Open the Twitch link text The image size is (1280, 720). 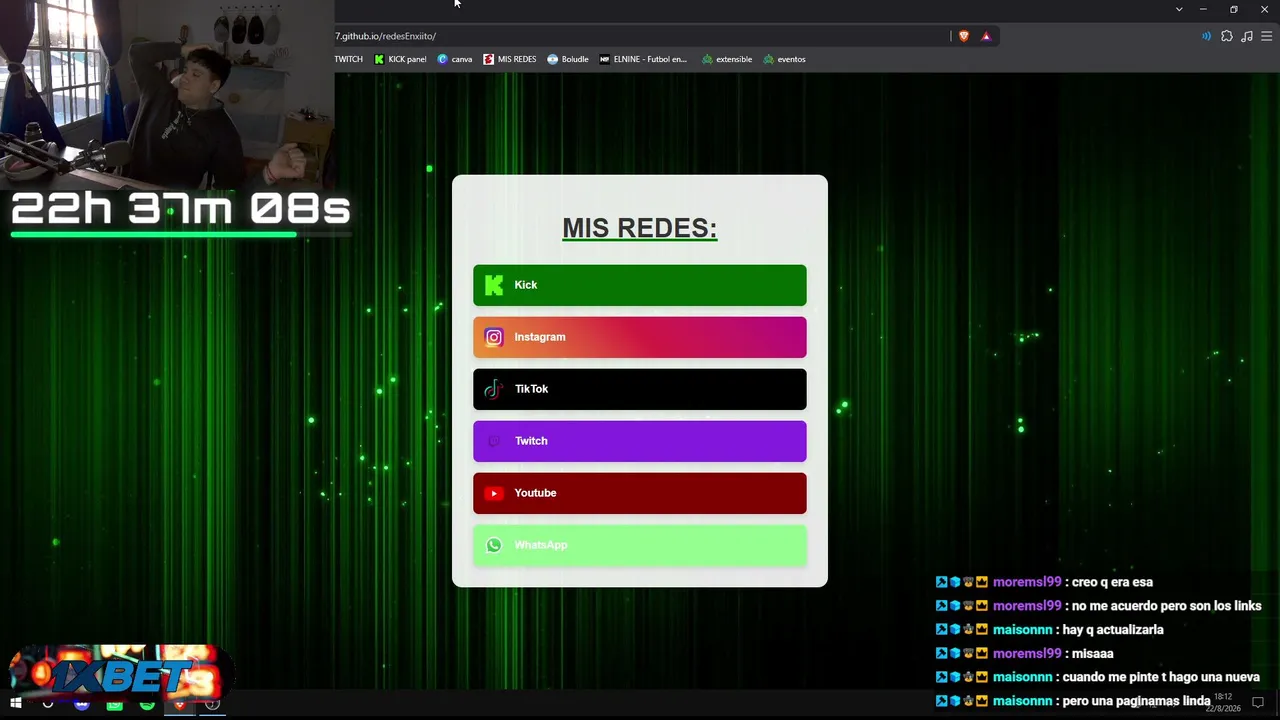coord(531,441)
